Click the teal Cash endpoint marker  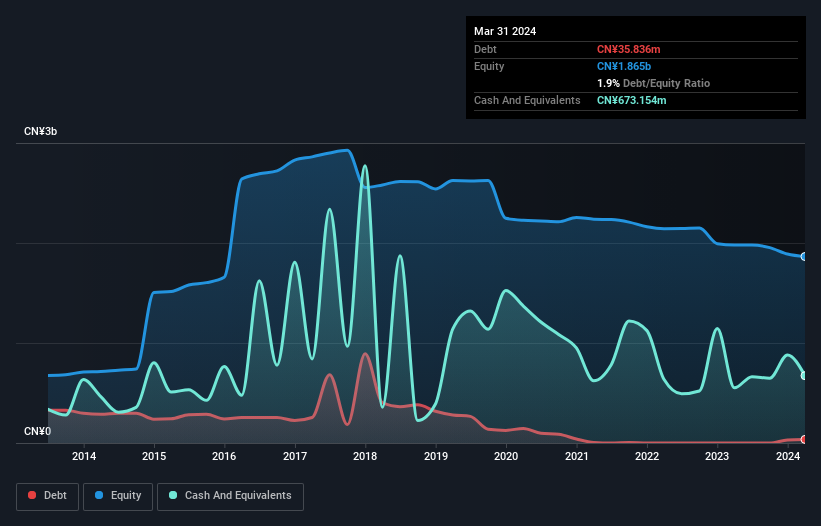tap(804, 375)
